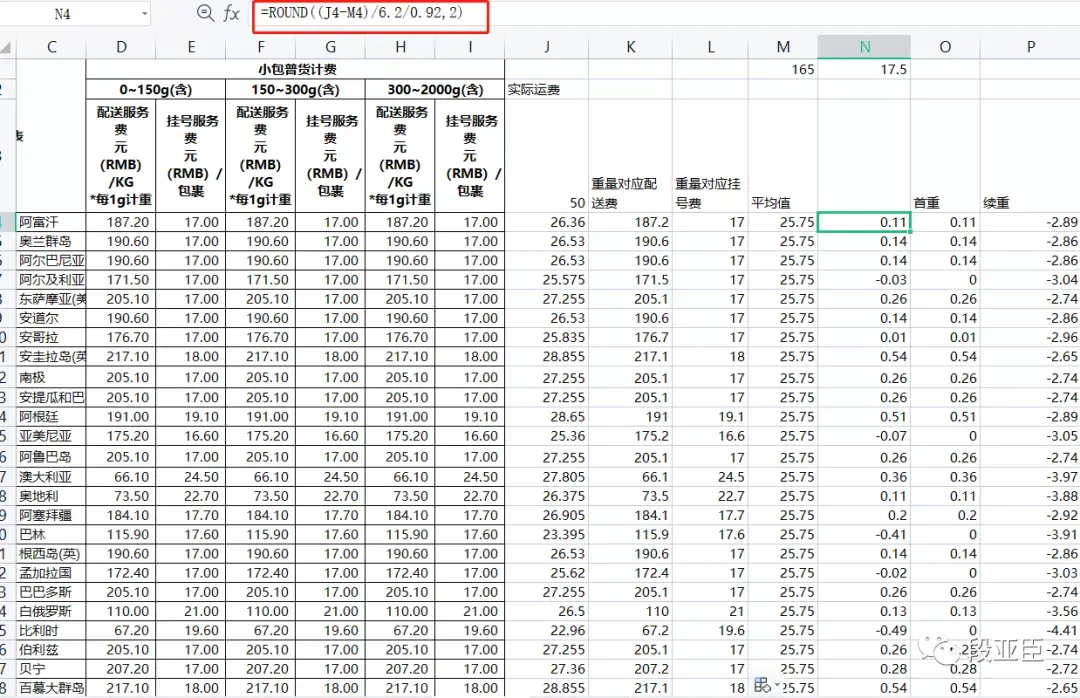Select column D header
Screen dimensions: 1080x698
pyautogui.click(x=121, y=47)
